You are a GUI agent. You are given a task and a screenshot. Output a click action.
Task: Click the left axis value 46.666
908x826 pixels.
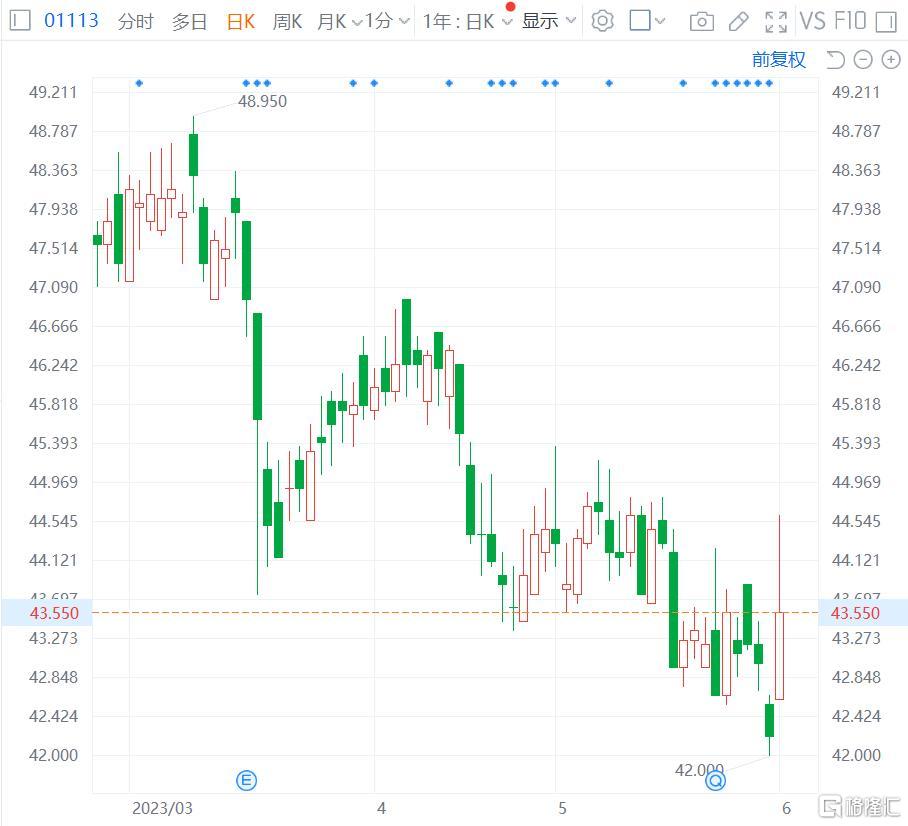click(x=53, y=326)
